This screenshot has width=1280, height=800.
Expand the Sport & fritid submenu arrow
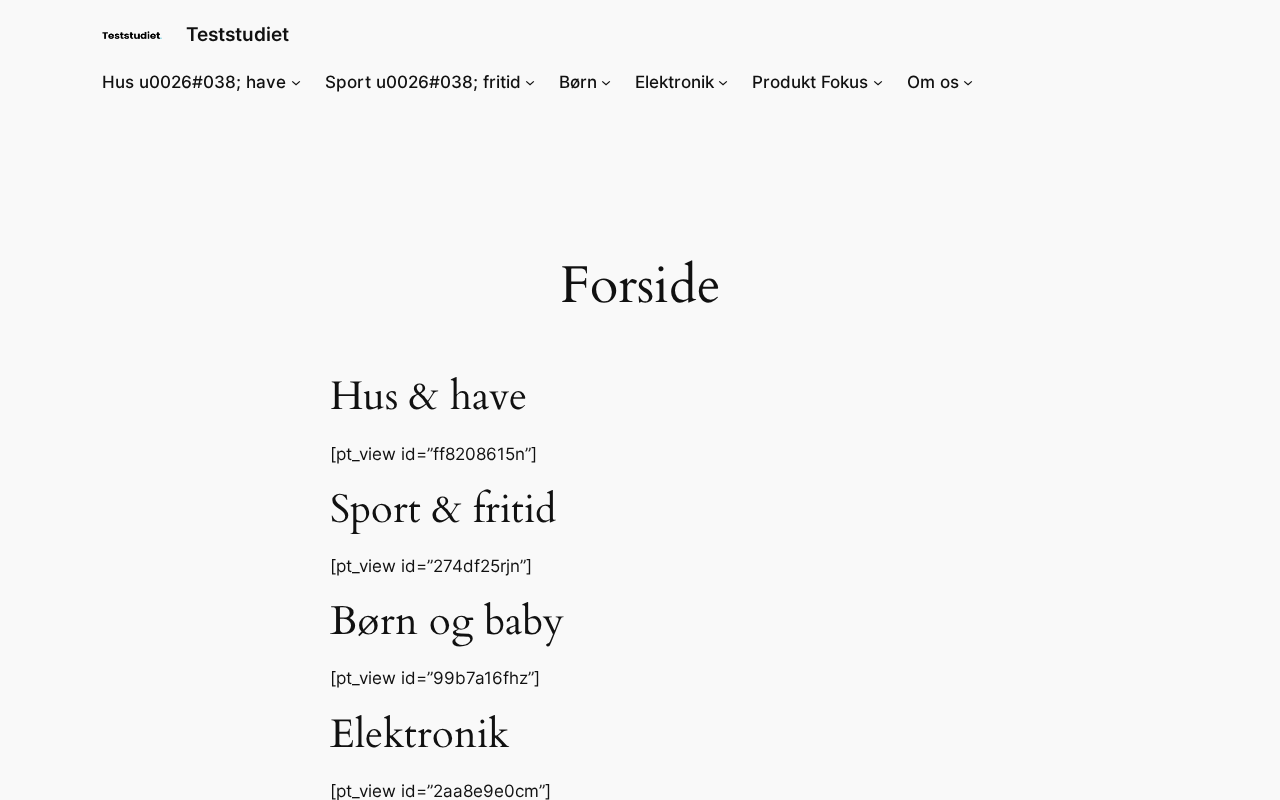point(530,83)
